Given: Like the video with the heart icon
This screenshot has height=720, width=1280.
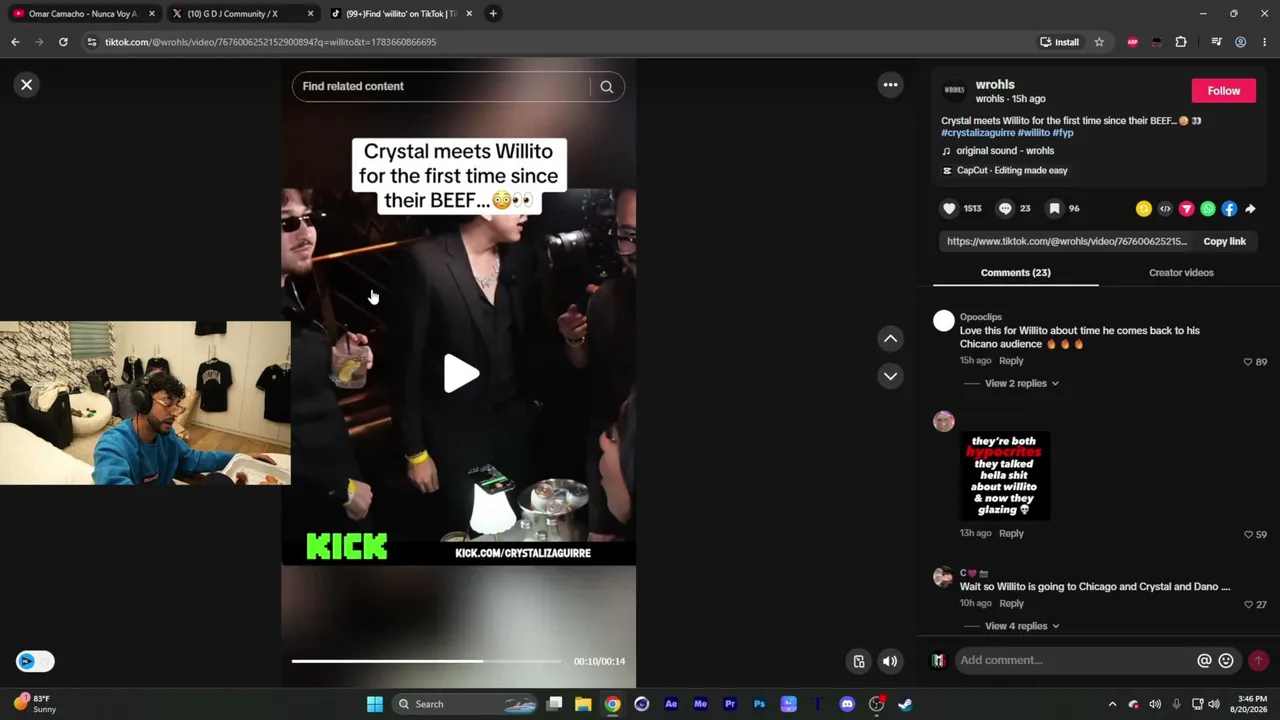Looking at the screenshot, I should point(949,208).
